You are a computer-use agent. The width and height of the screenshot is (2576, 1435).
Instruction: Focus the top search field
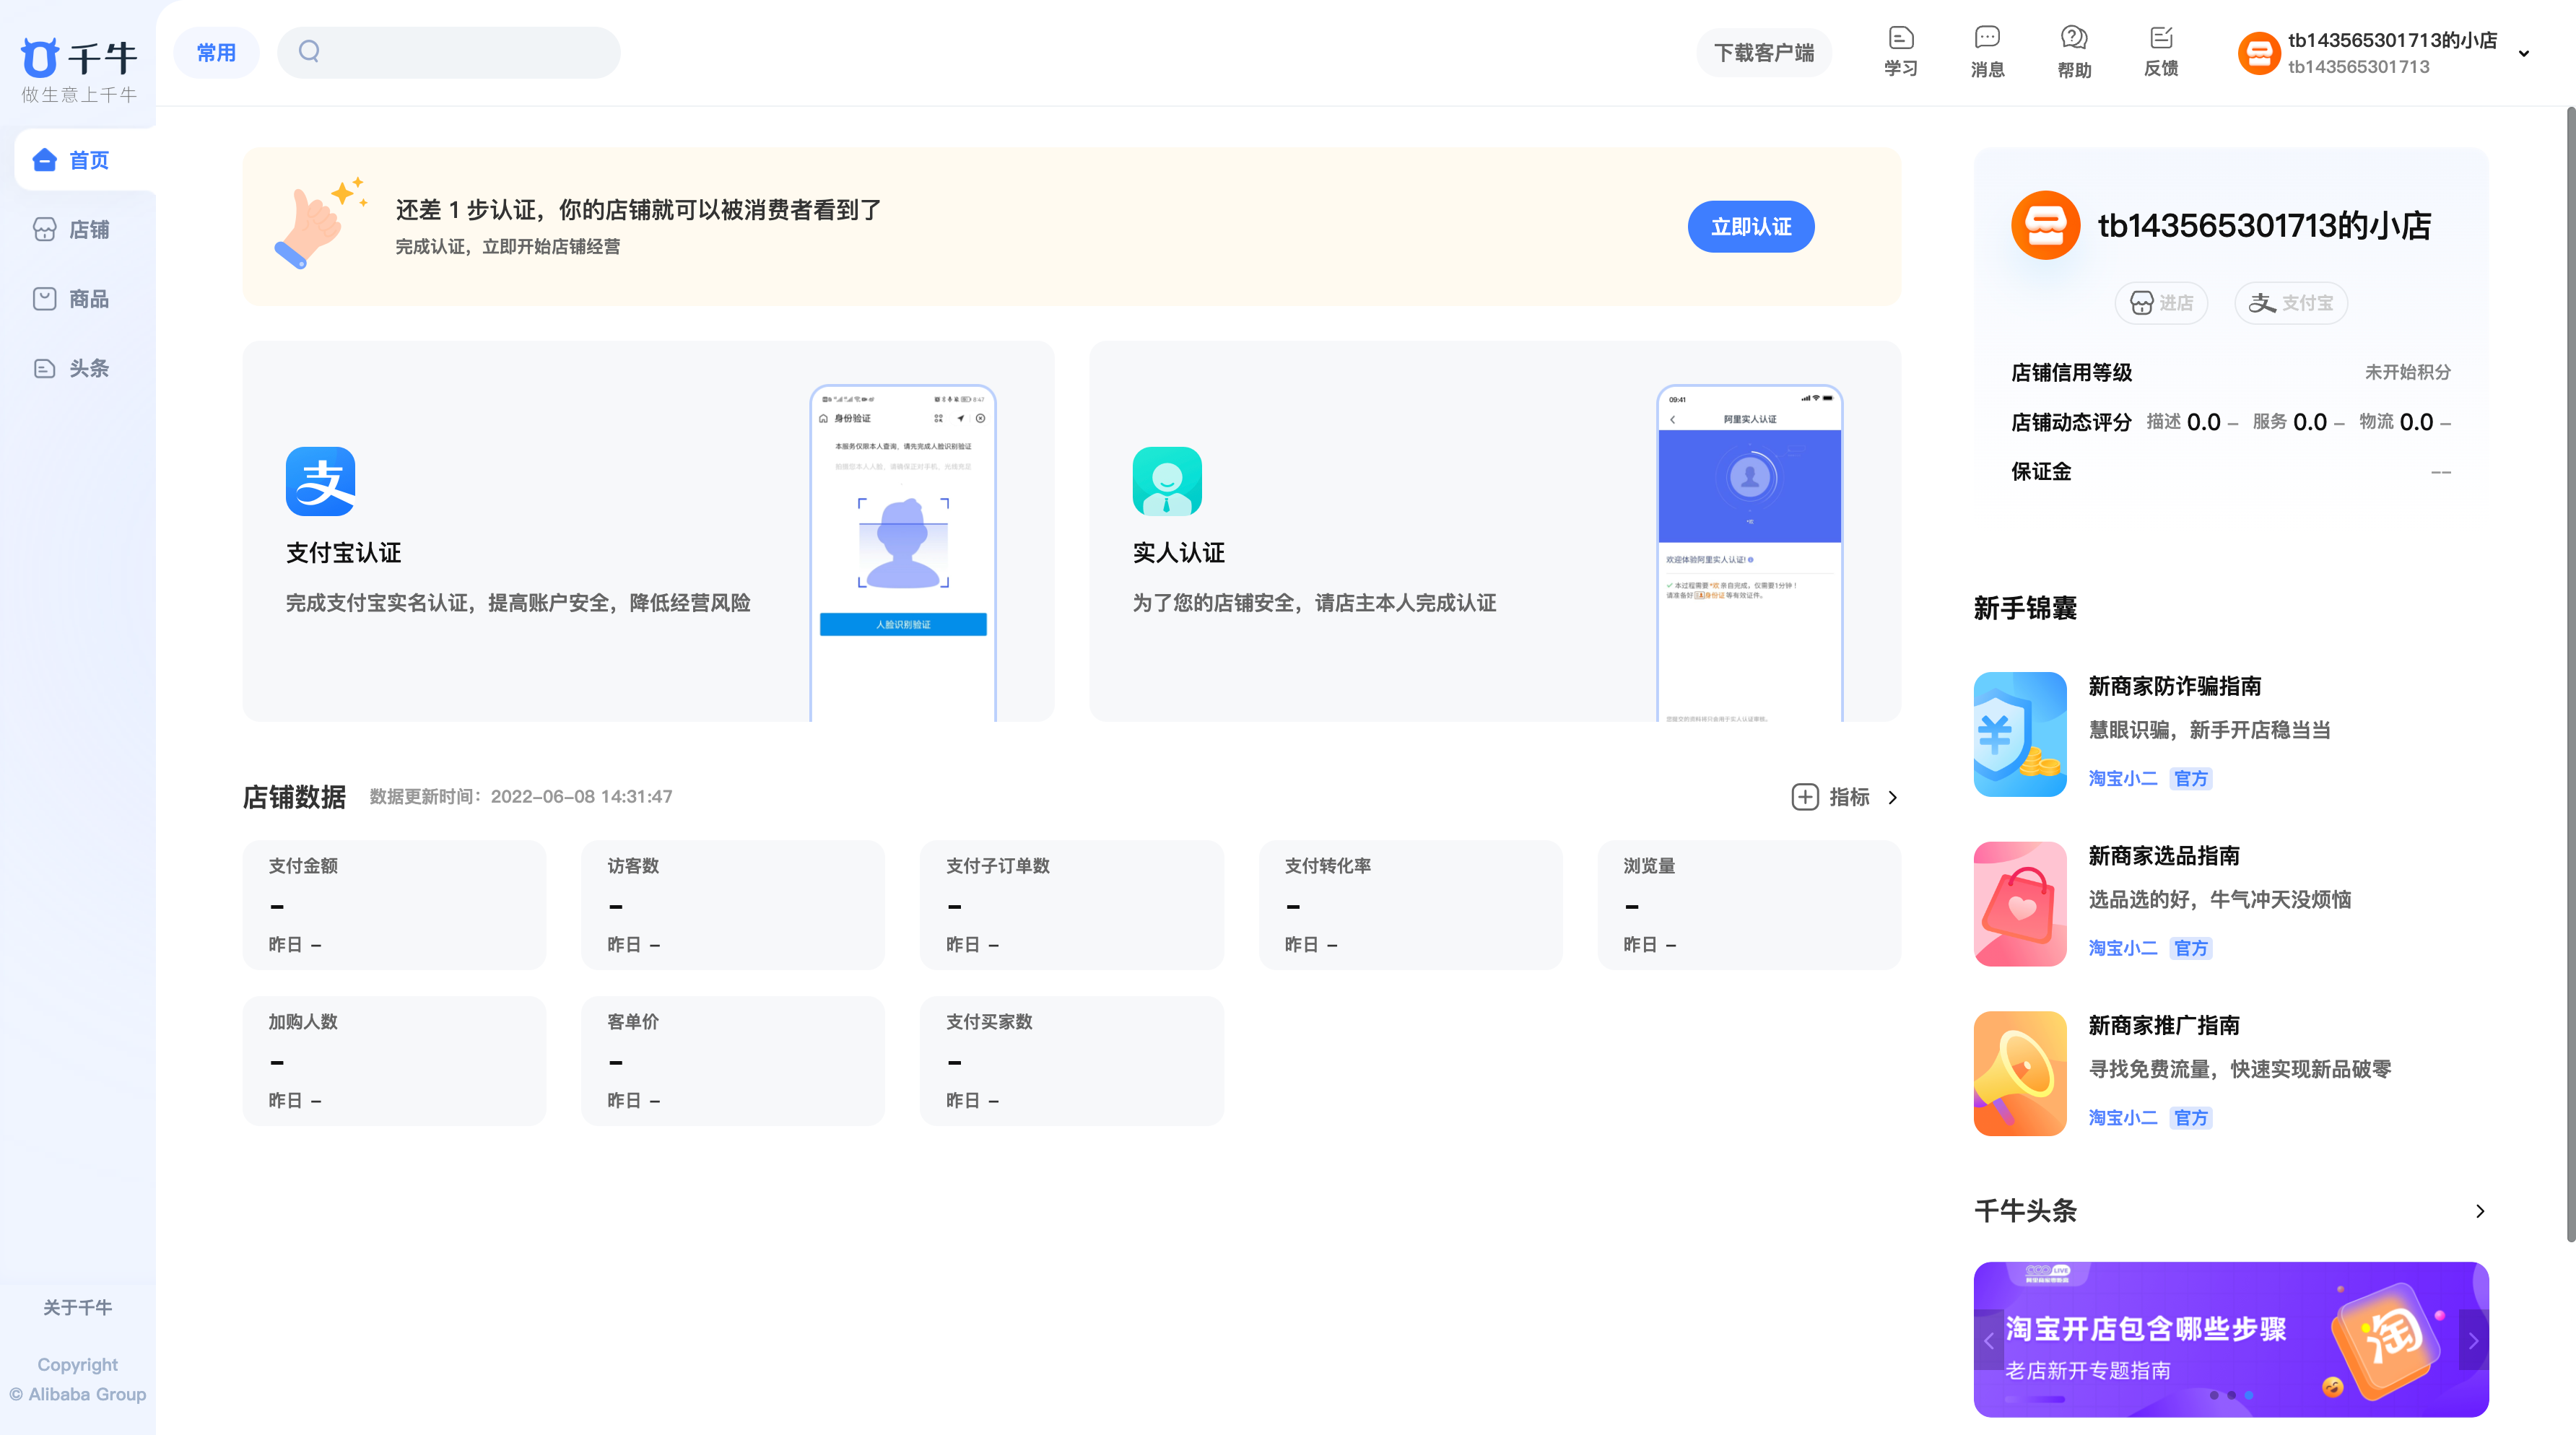448,52
